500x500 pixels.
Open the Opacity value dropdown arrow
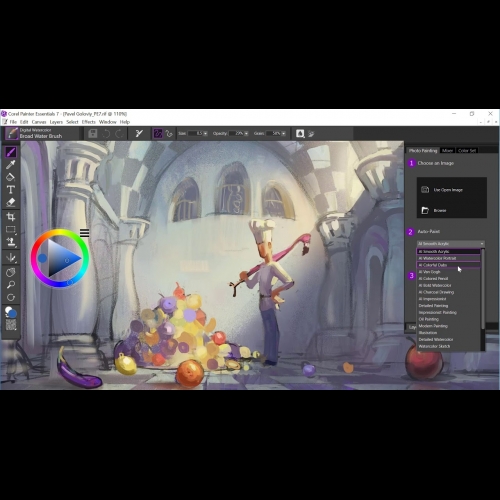246,134
